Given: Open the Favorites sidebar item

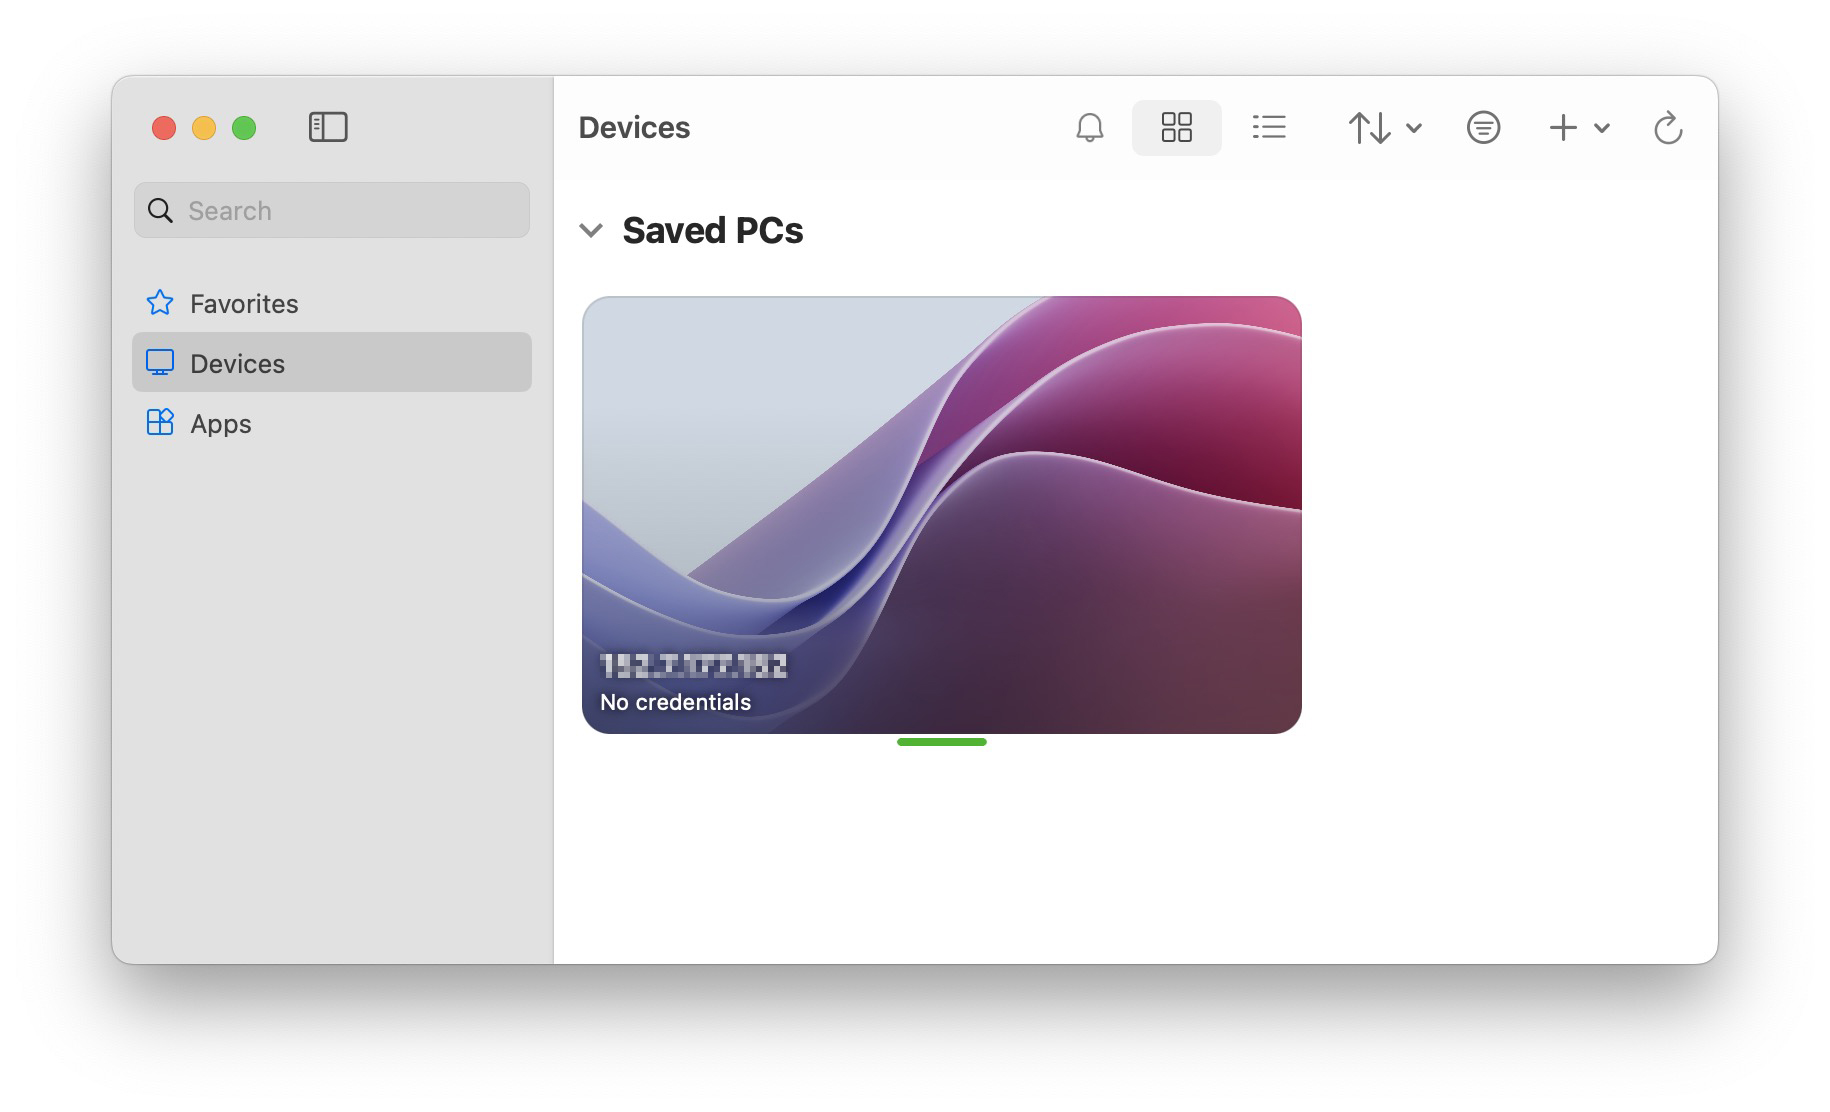Looking at the screenshot, I should tap(244, 304).
